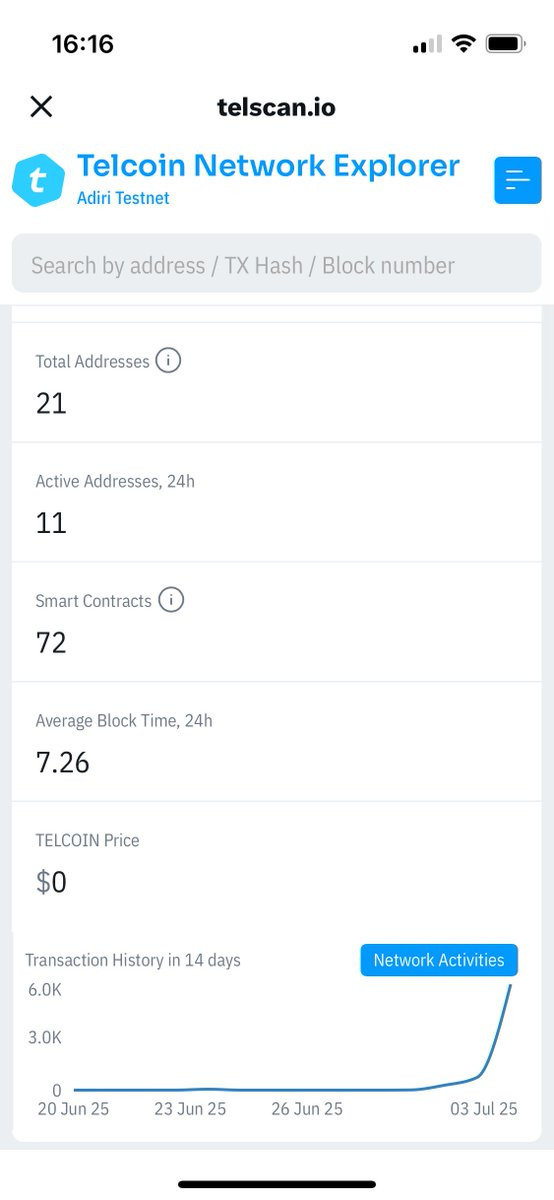Tap the Adiri Testnet label
554x1200 pixels.
click(x=123, y=198)
